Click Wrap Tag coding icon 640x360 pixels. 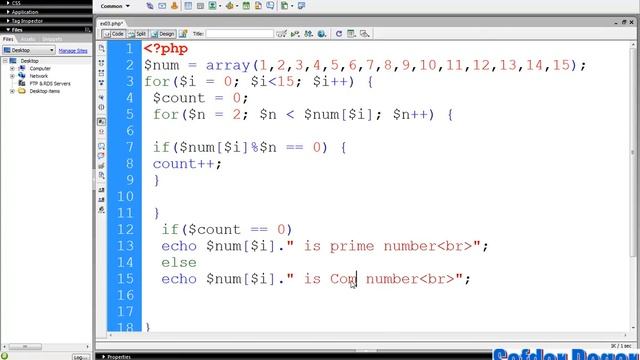click(102, 166)
